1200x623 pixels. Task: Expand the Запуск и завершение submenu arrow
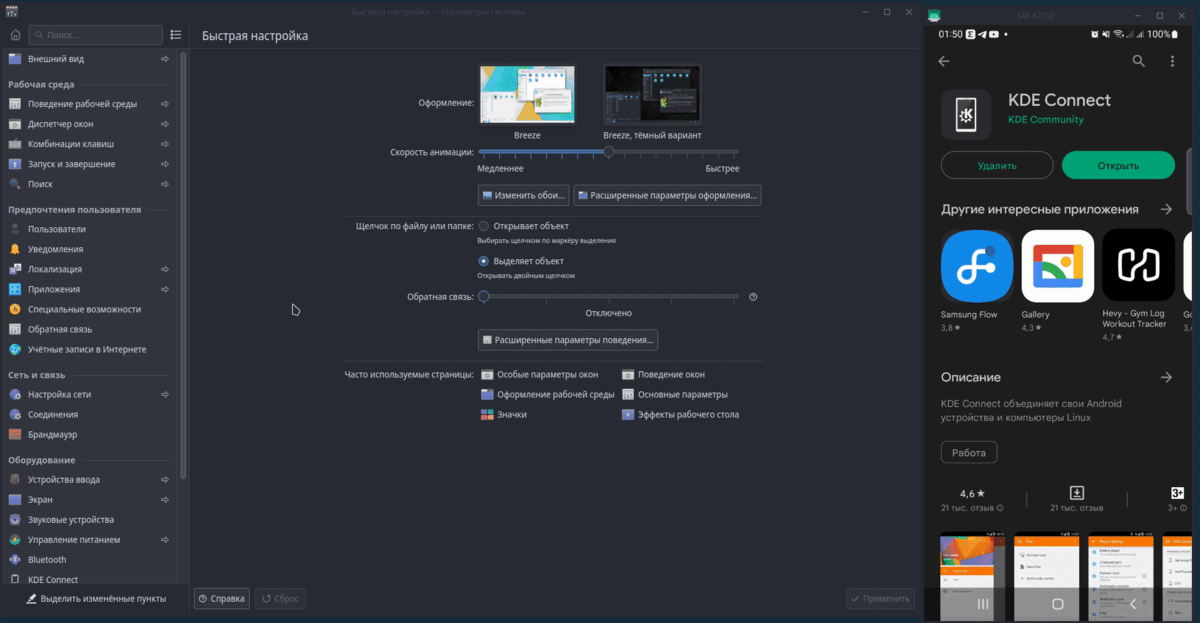[x=165, y=164]
